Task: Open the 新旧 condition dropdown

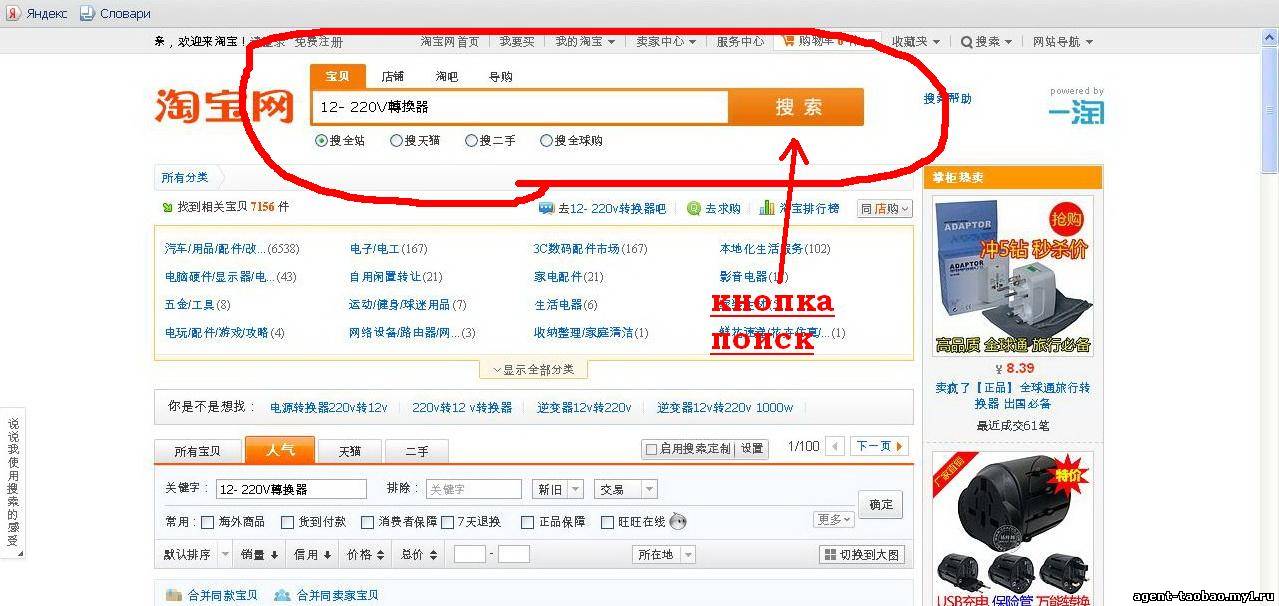Action: point(558,489)
